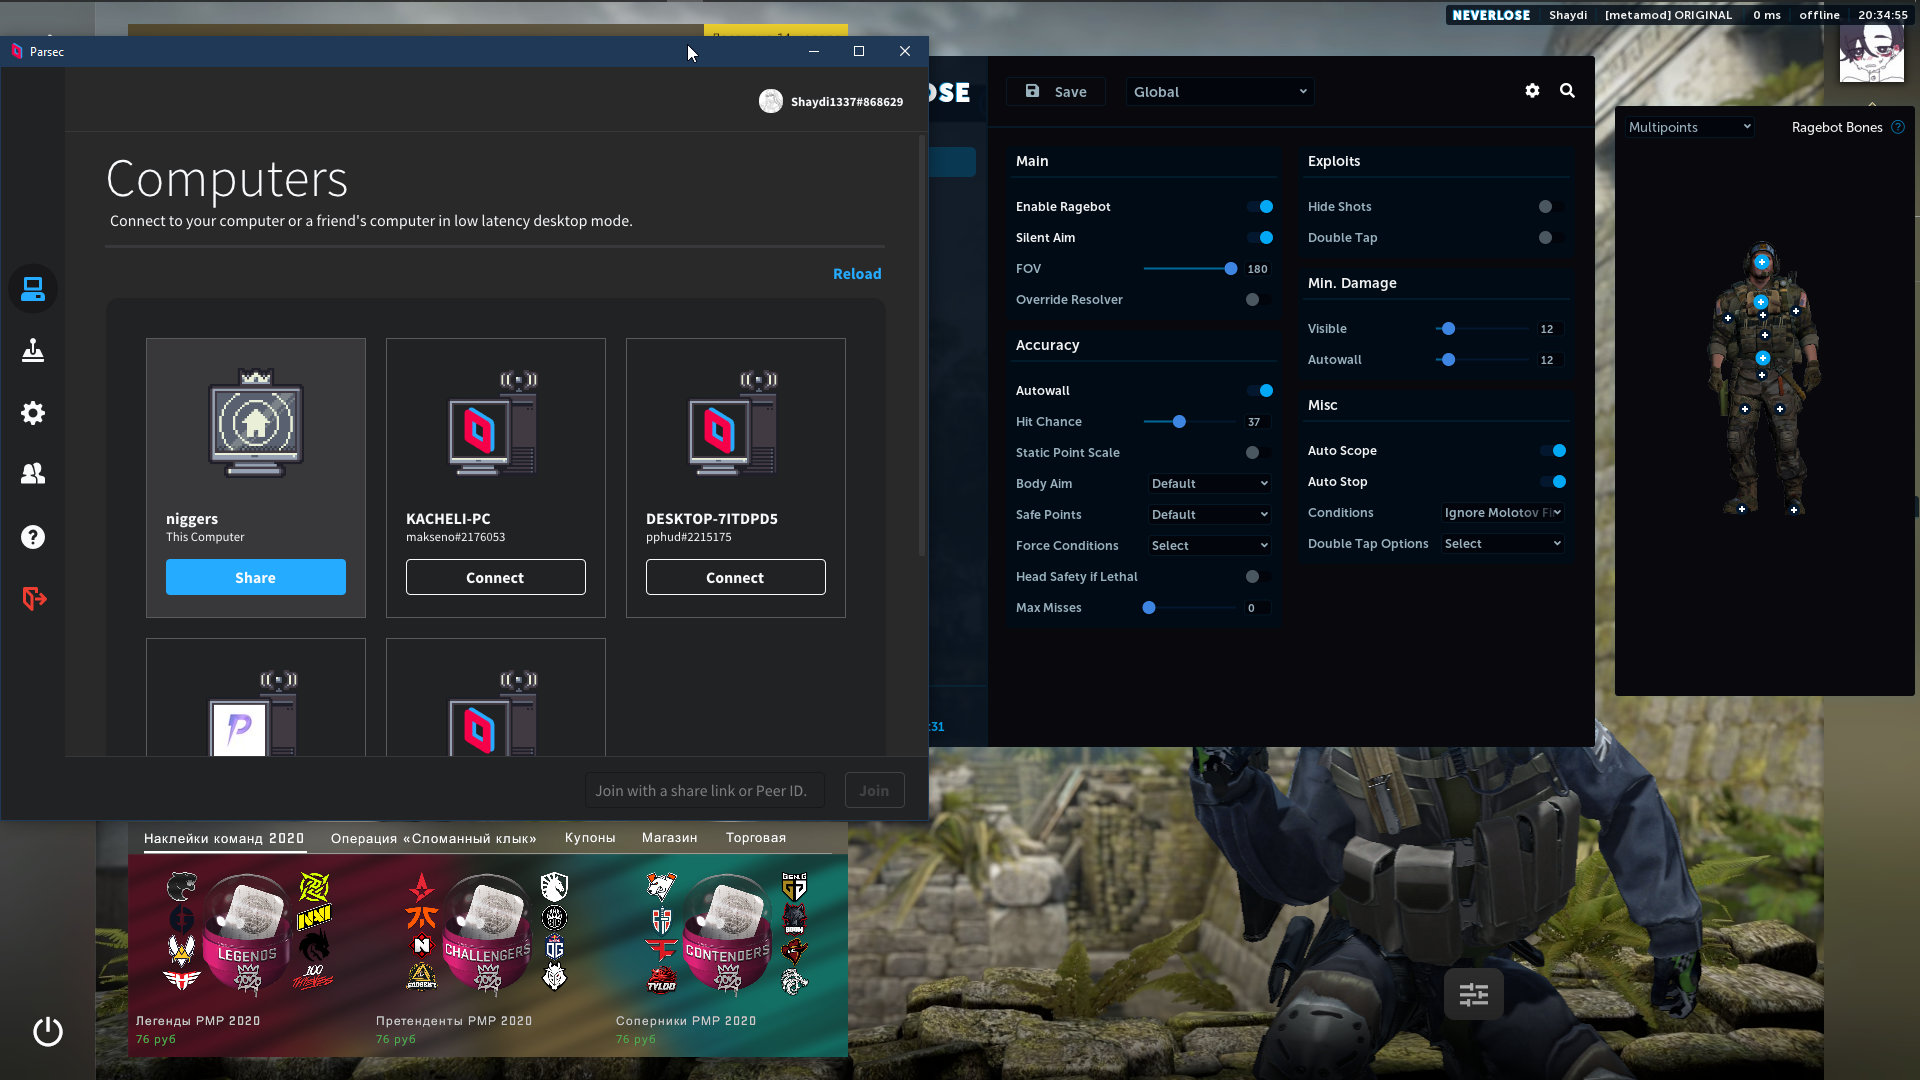Open Help question mark icon
1920x1080 pixels.
click(x=33, y=537)
